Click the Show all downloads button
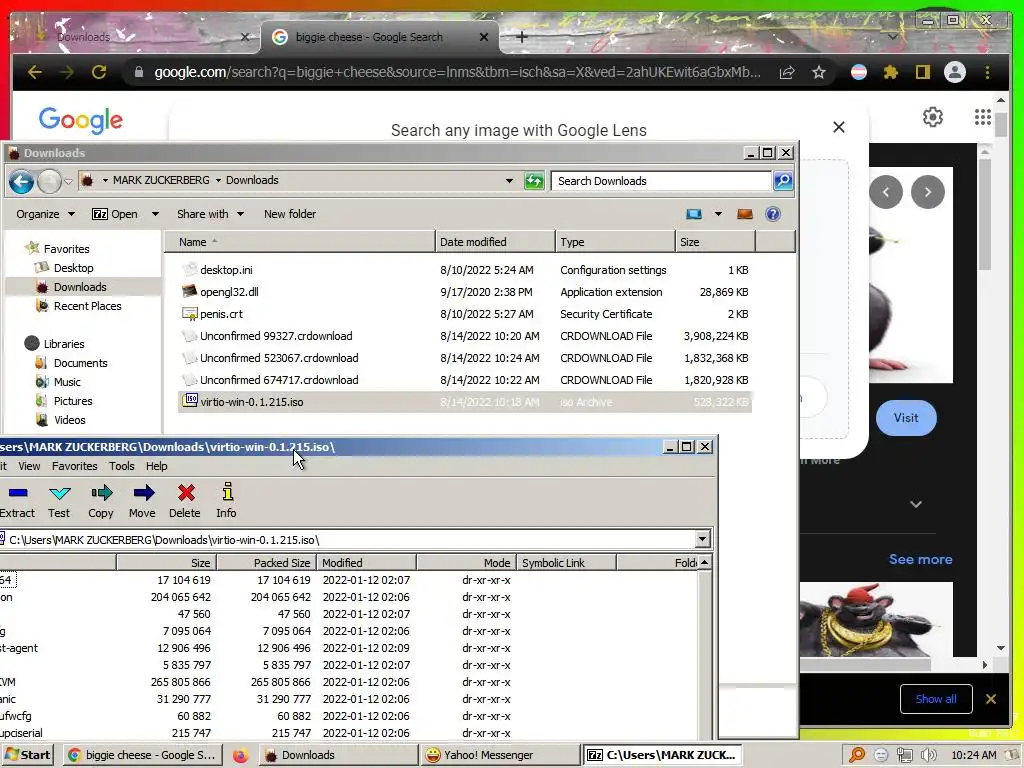The width and height of the screenshot is (1024, 768). [936, 699]
